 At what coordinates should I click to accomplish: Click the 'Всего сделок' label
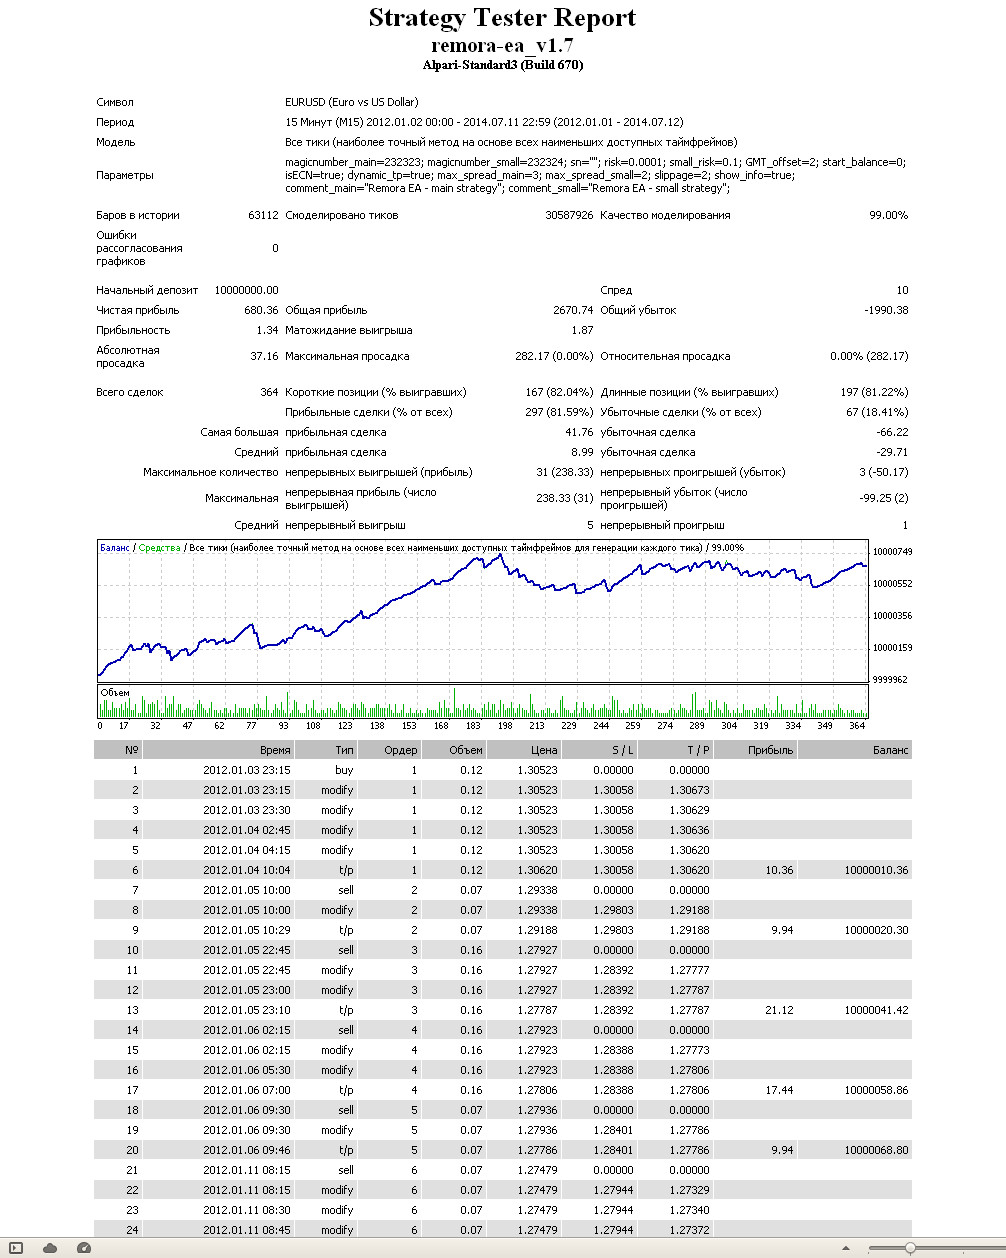point(130,392)
